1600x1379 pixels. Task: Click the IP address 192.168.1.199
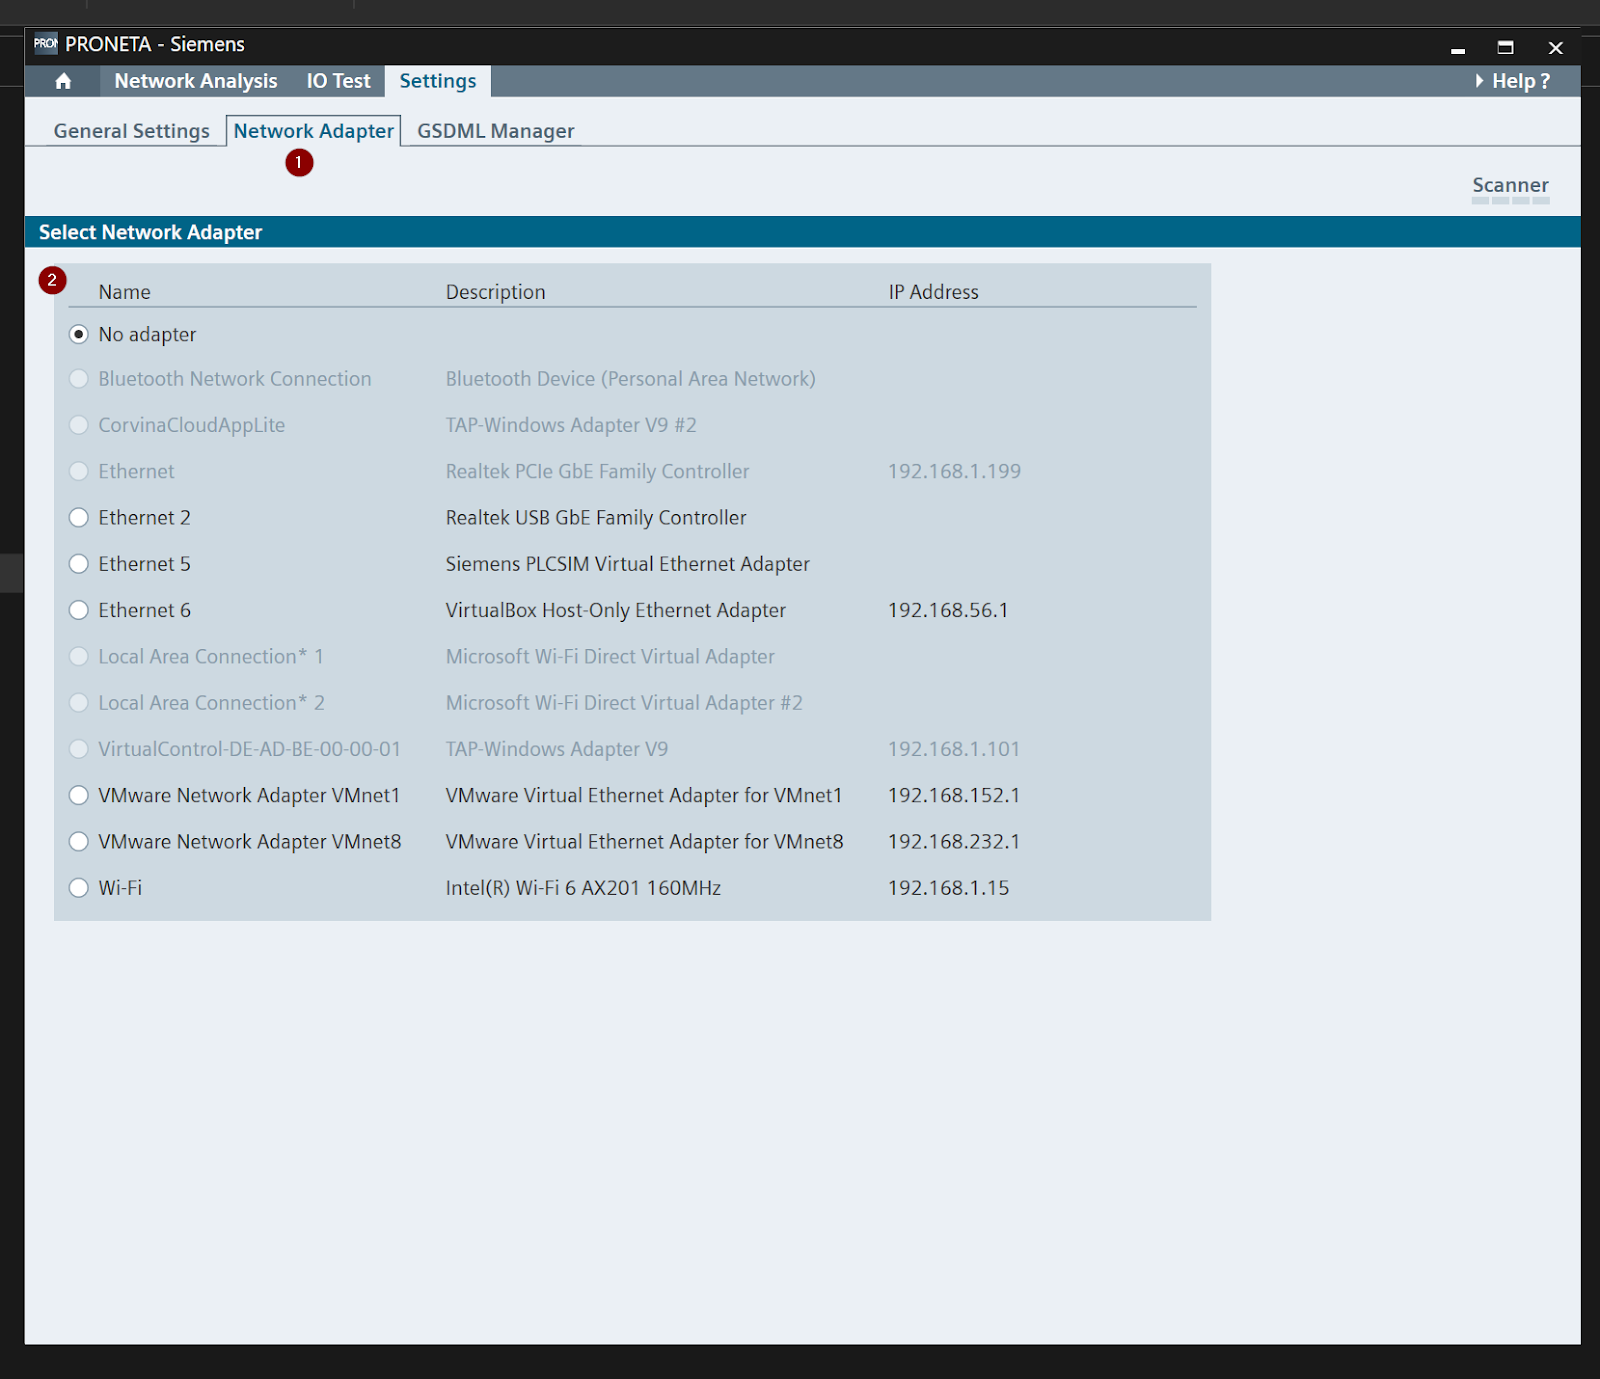tap(955, 471)
